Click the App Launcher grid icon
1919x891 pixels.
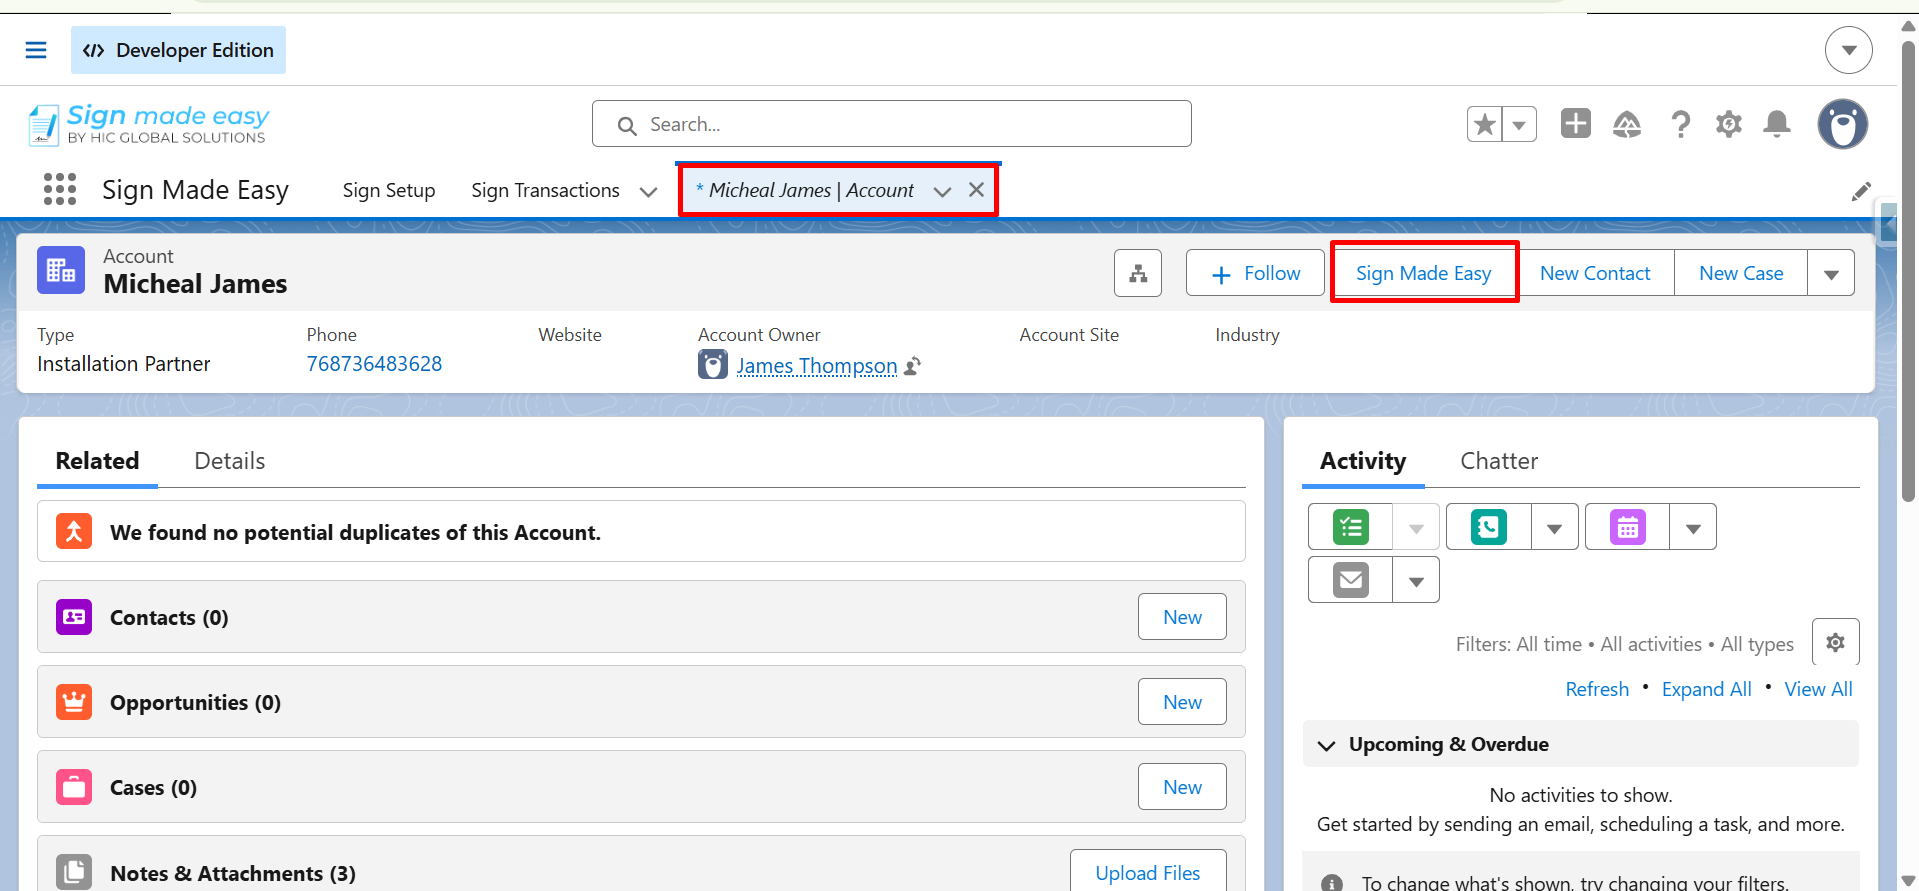[60, 189]
